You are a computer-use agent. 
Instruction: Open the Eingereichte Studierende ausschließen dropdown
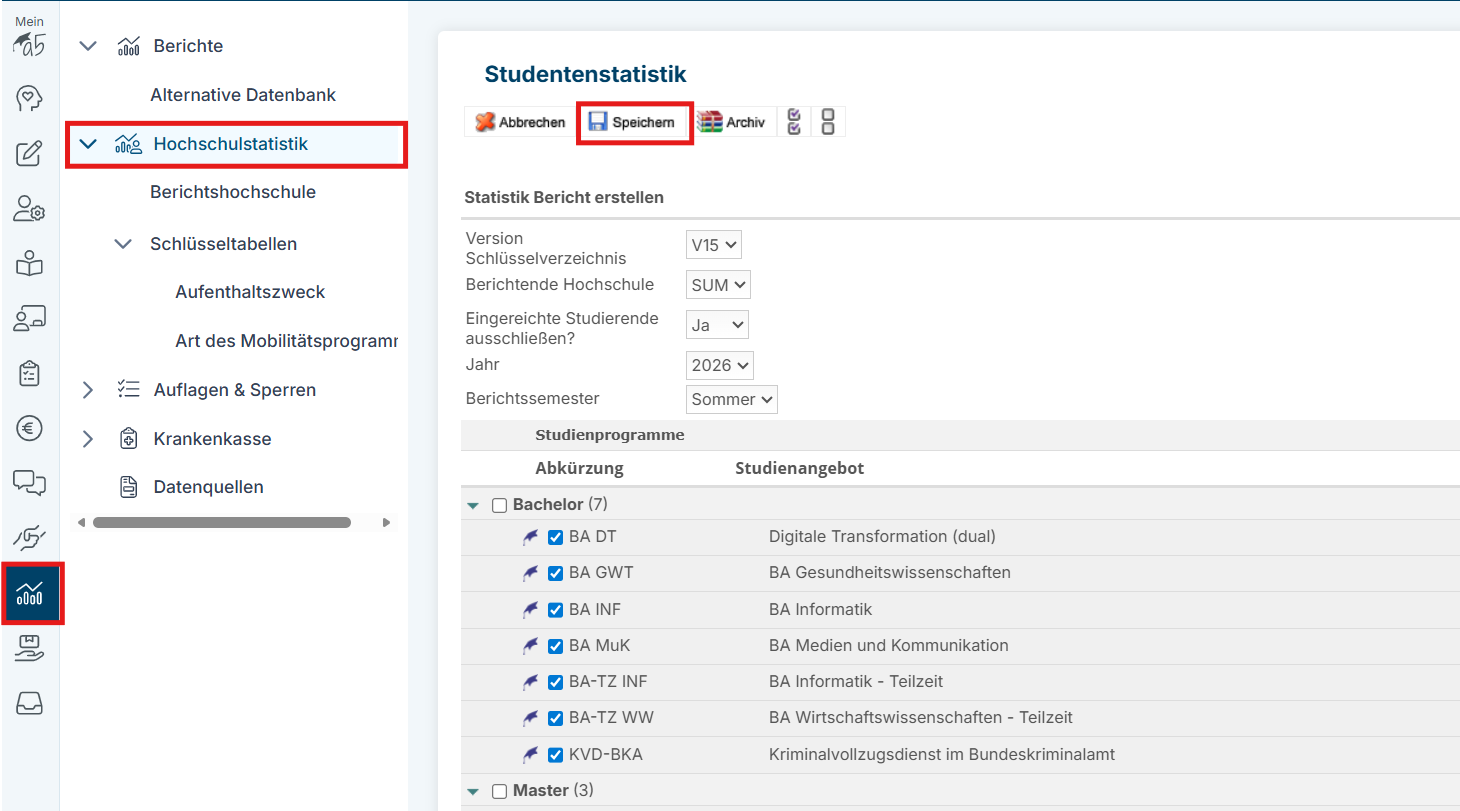click(718, 325)
